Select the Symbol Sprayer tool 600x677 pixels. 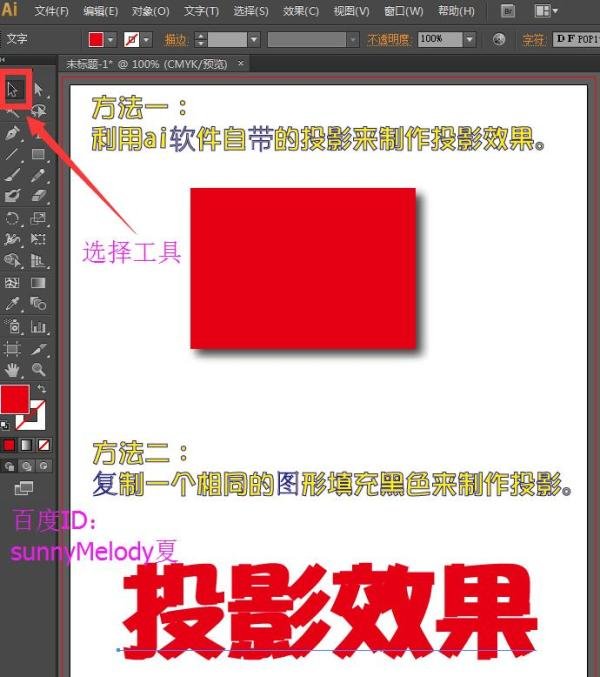click(x=13, y=326)
